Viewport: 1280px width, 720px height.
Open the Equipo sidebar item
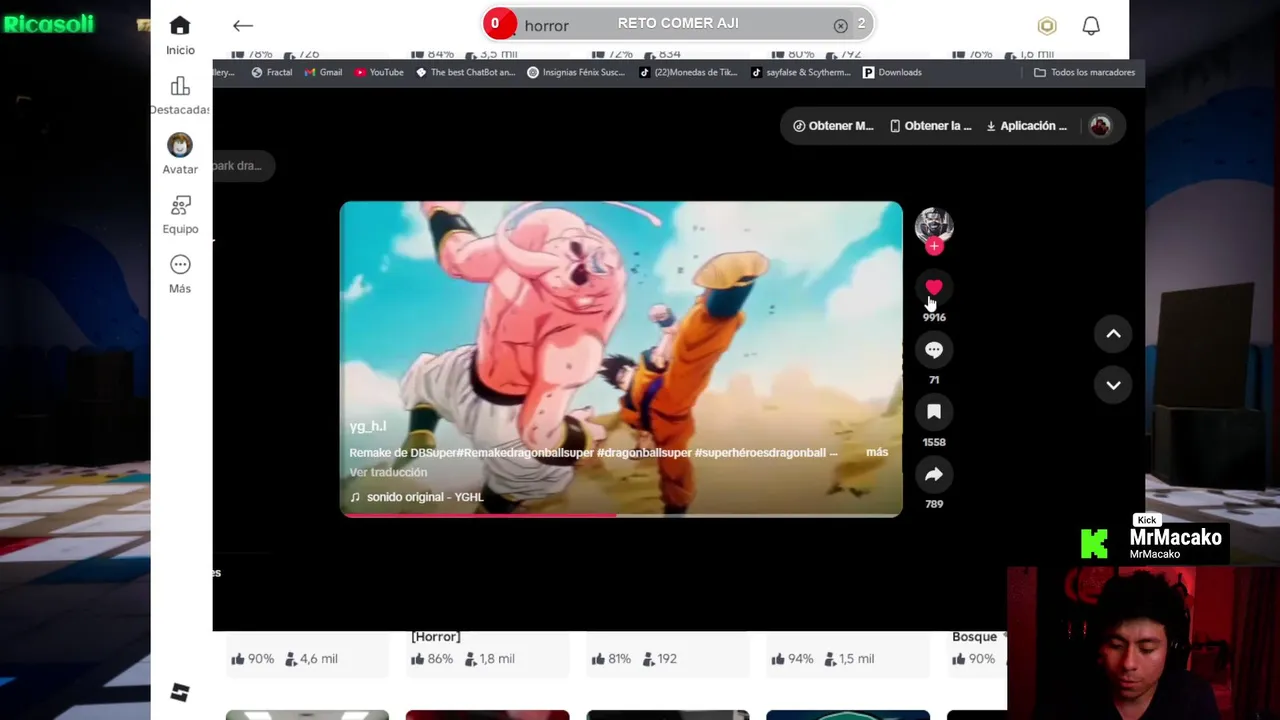(180, 215)
